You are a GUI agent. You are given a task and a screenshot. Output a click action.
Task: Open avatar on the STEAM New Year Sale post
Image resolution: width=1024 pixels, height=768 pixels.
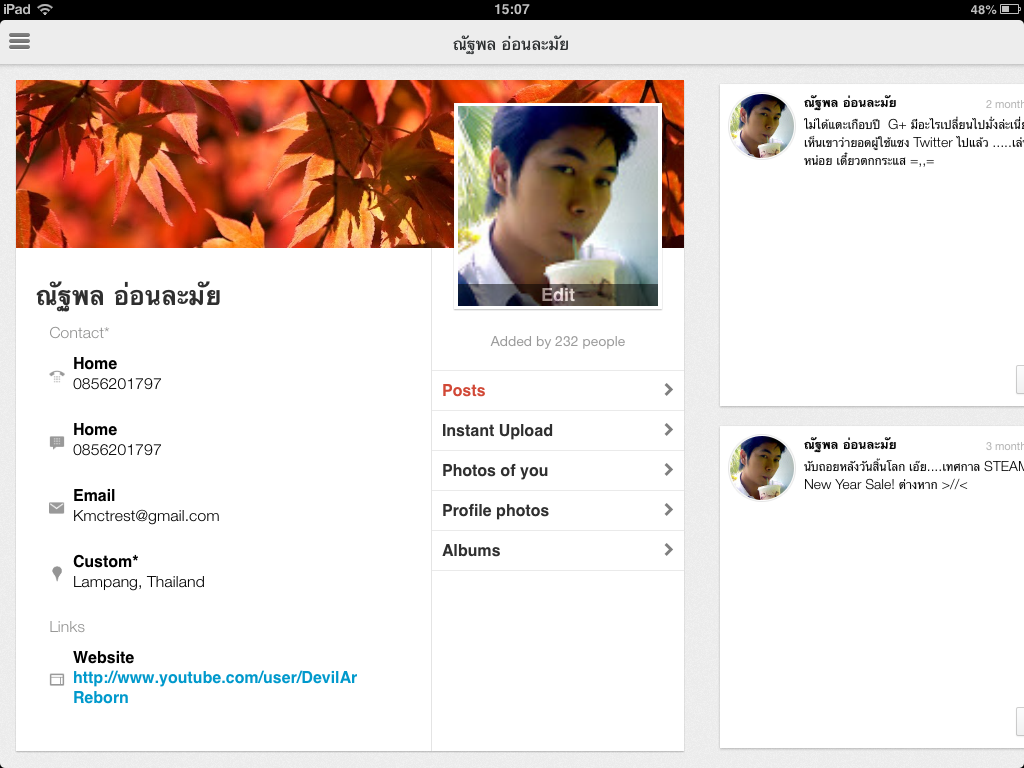pyautogui.click(x=761, y=468)
